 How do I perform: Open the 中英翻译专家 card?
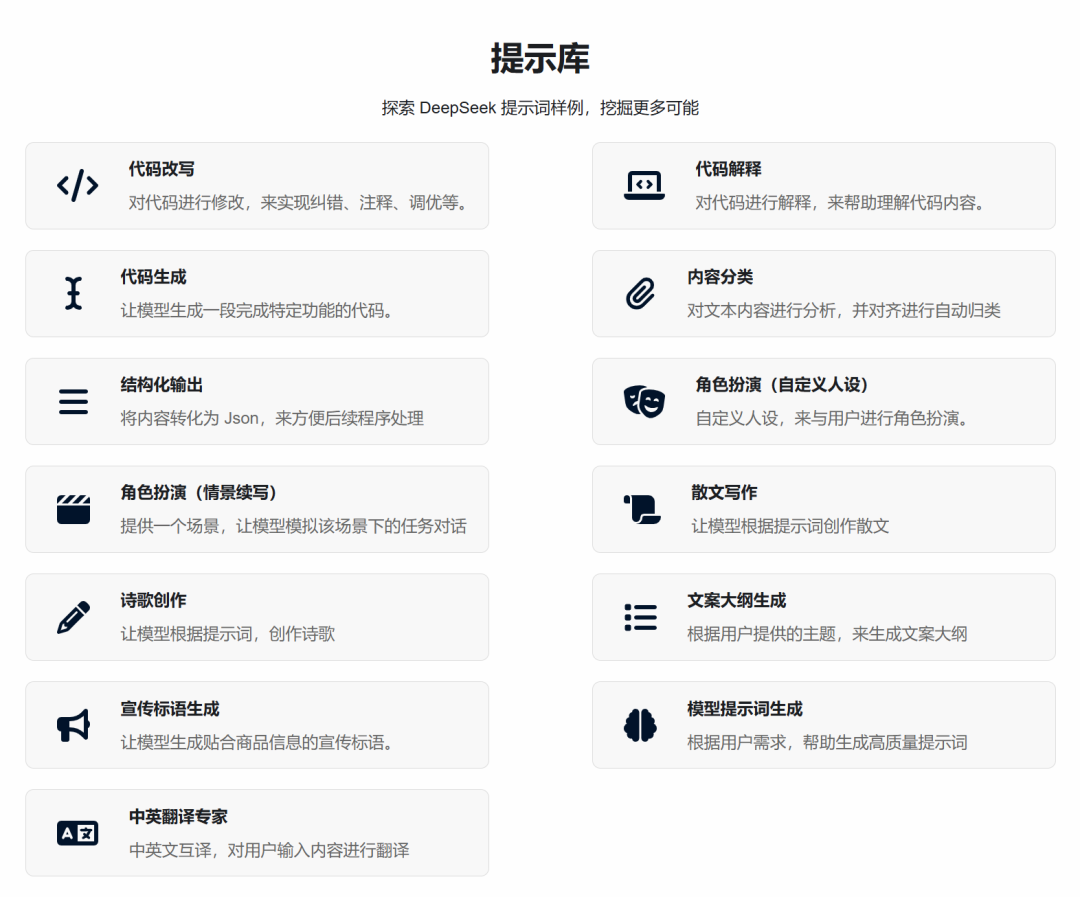pos(257,832)
